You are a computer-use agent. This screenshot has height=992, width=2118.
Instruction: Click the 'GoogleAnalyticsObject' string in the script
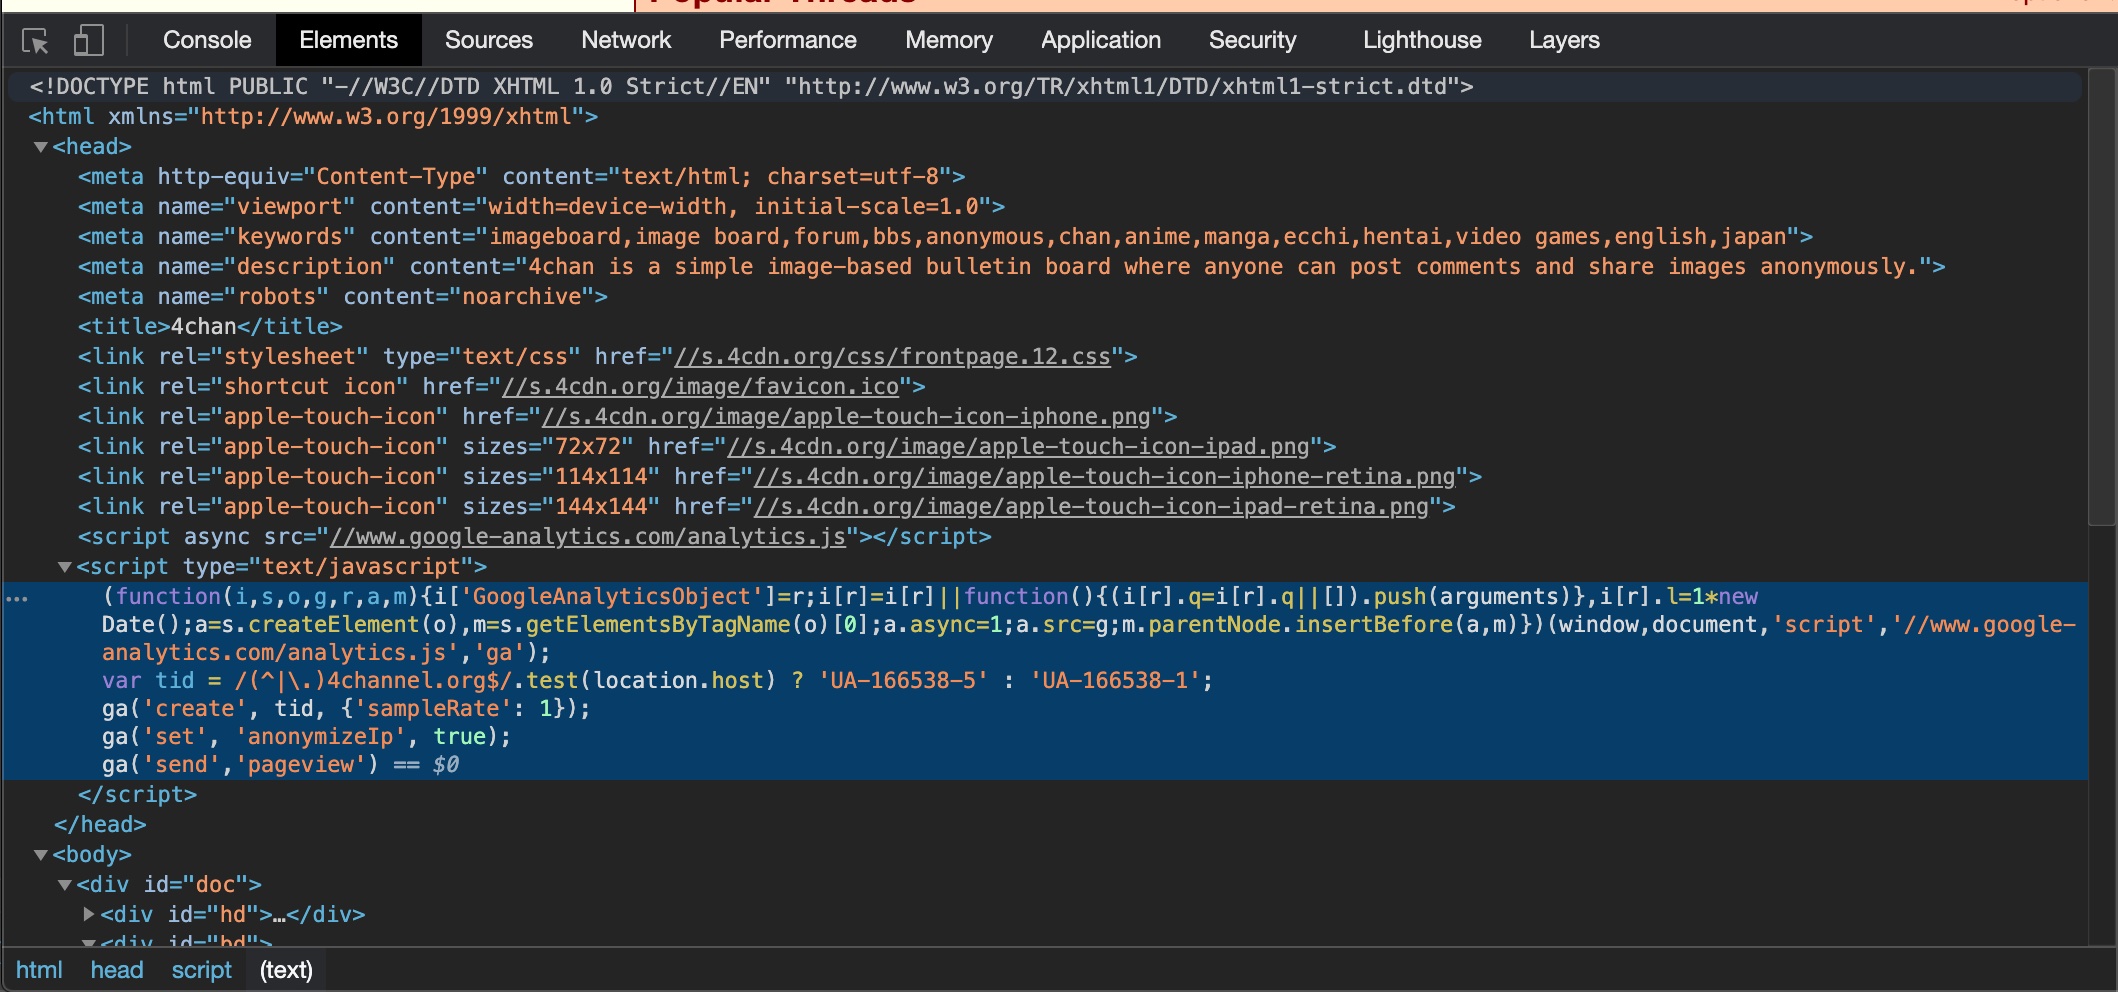click(611, 597)
